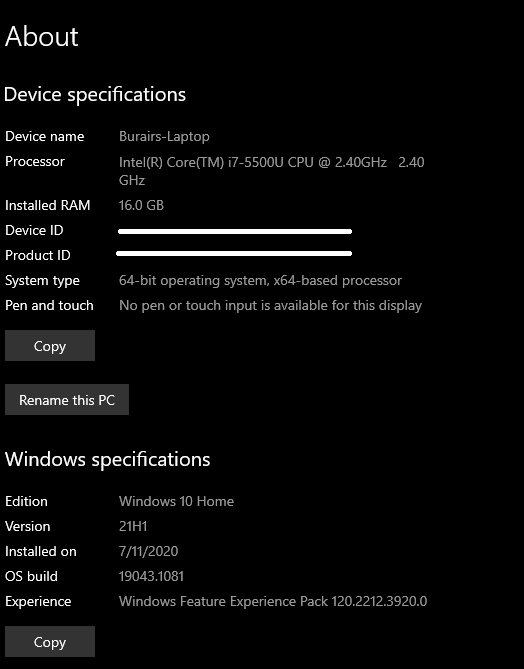The width and height of the screenshot is (524, 669).
Task: Select the Device name value Burairs-Laptop
Action: point(164,137)
